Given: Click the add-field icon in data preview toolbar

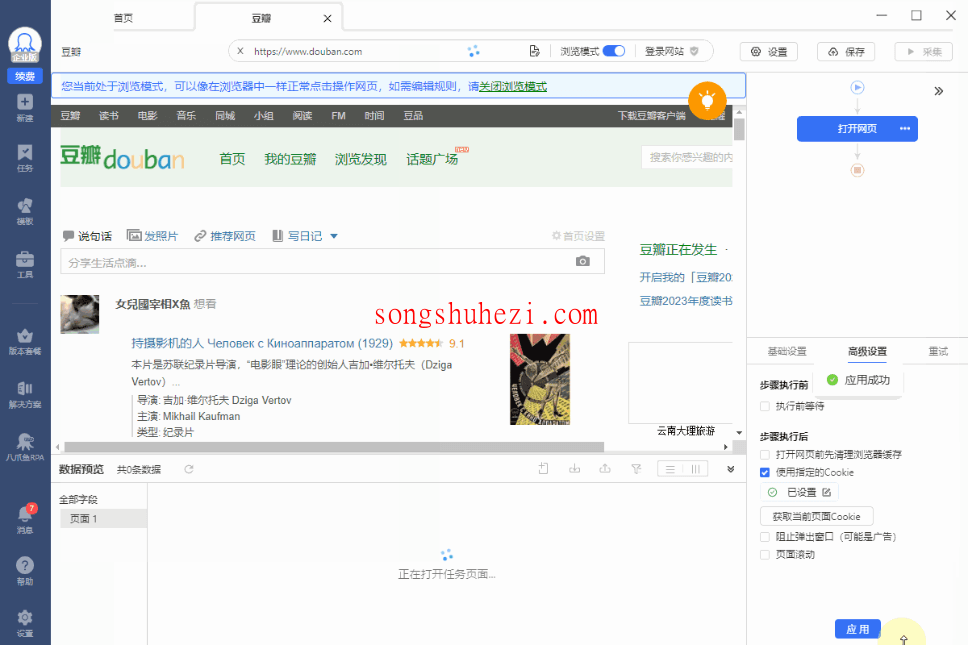Looking at the screenshot, I should [x=543, y=469].
